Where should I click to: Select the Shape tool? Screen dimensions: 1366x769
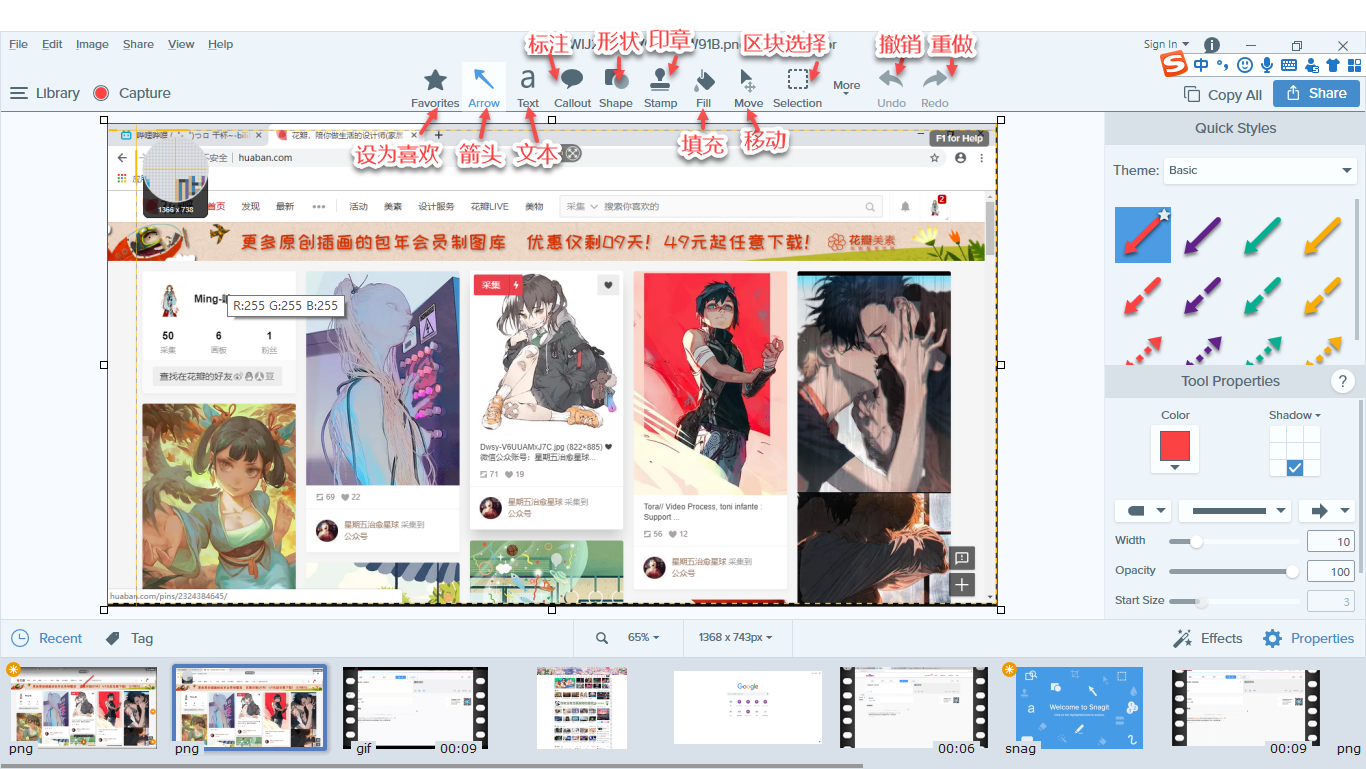pyautogui.click(x=616, y=88)
